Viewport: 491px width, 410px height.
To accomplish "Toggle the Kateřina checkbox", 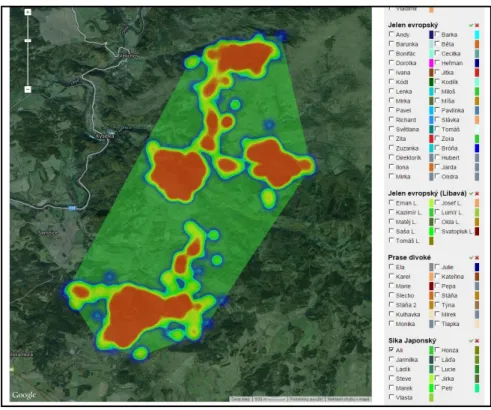I will click(x=437, y=276).
